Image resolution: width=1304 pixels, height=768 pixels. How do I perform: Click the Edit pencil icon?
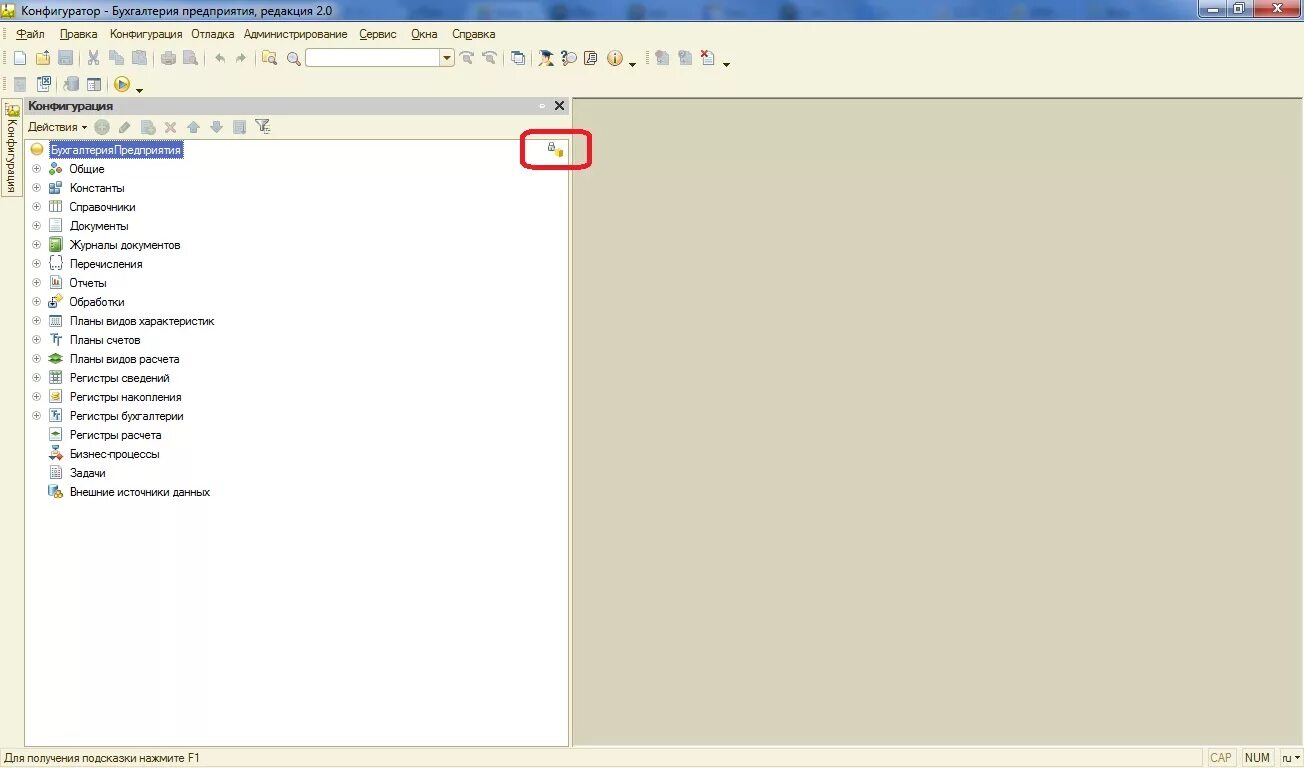click(125, 127)
